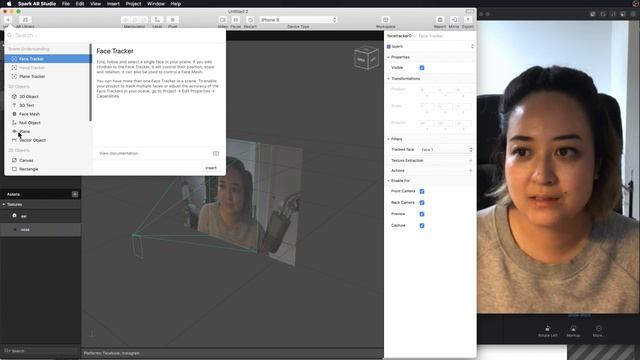Open the iPhone 8 device type dropdown
The width and height of the screenshot is (640, 360).
click(x=298, y=20)
